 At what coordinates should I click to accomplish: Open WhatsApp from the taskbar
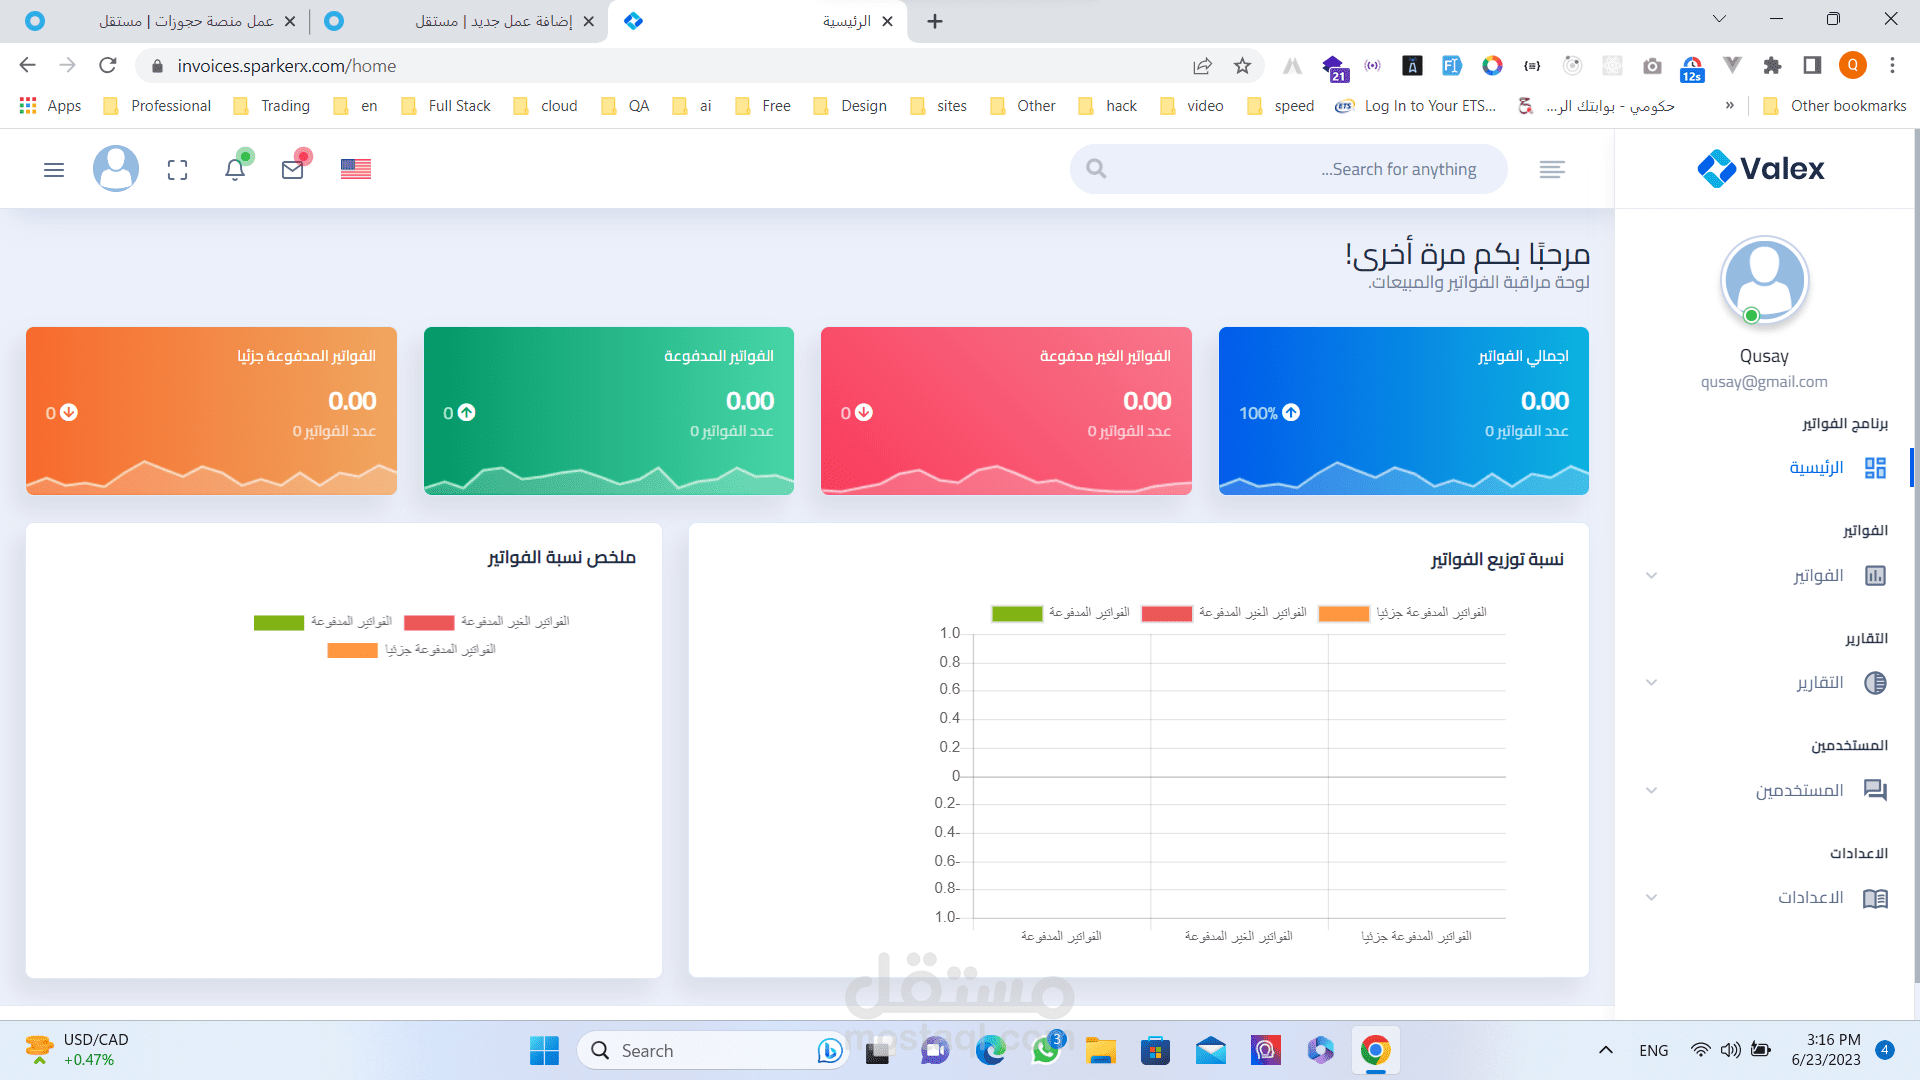click(1046, 1050)
